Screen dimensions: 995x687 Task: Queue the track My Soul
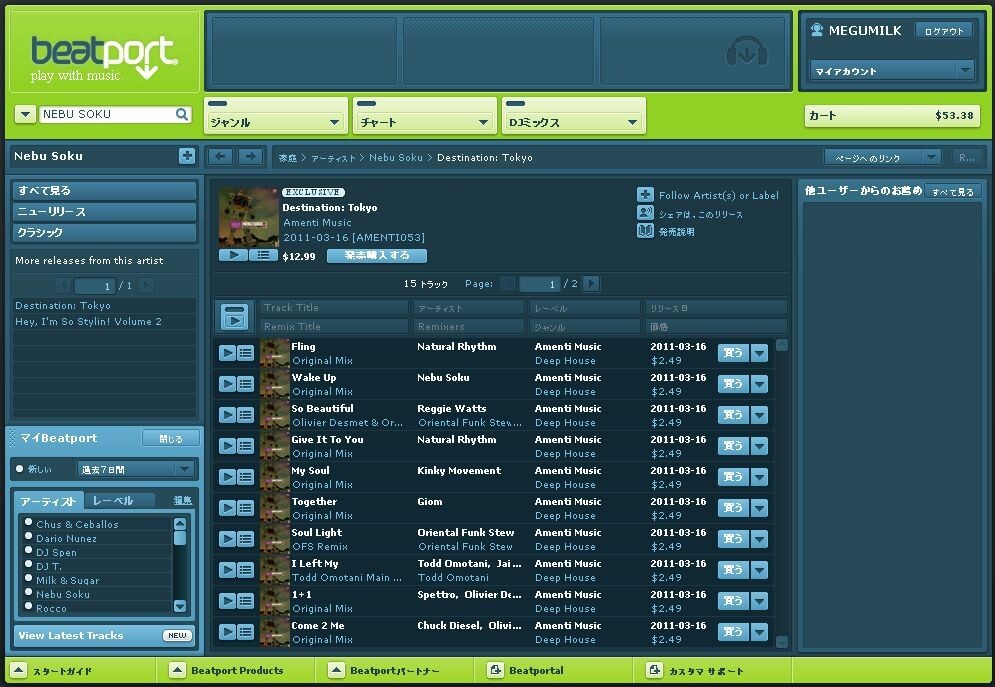click(x=246, y=477)
